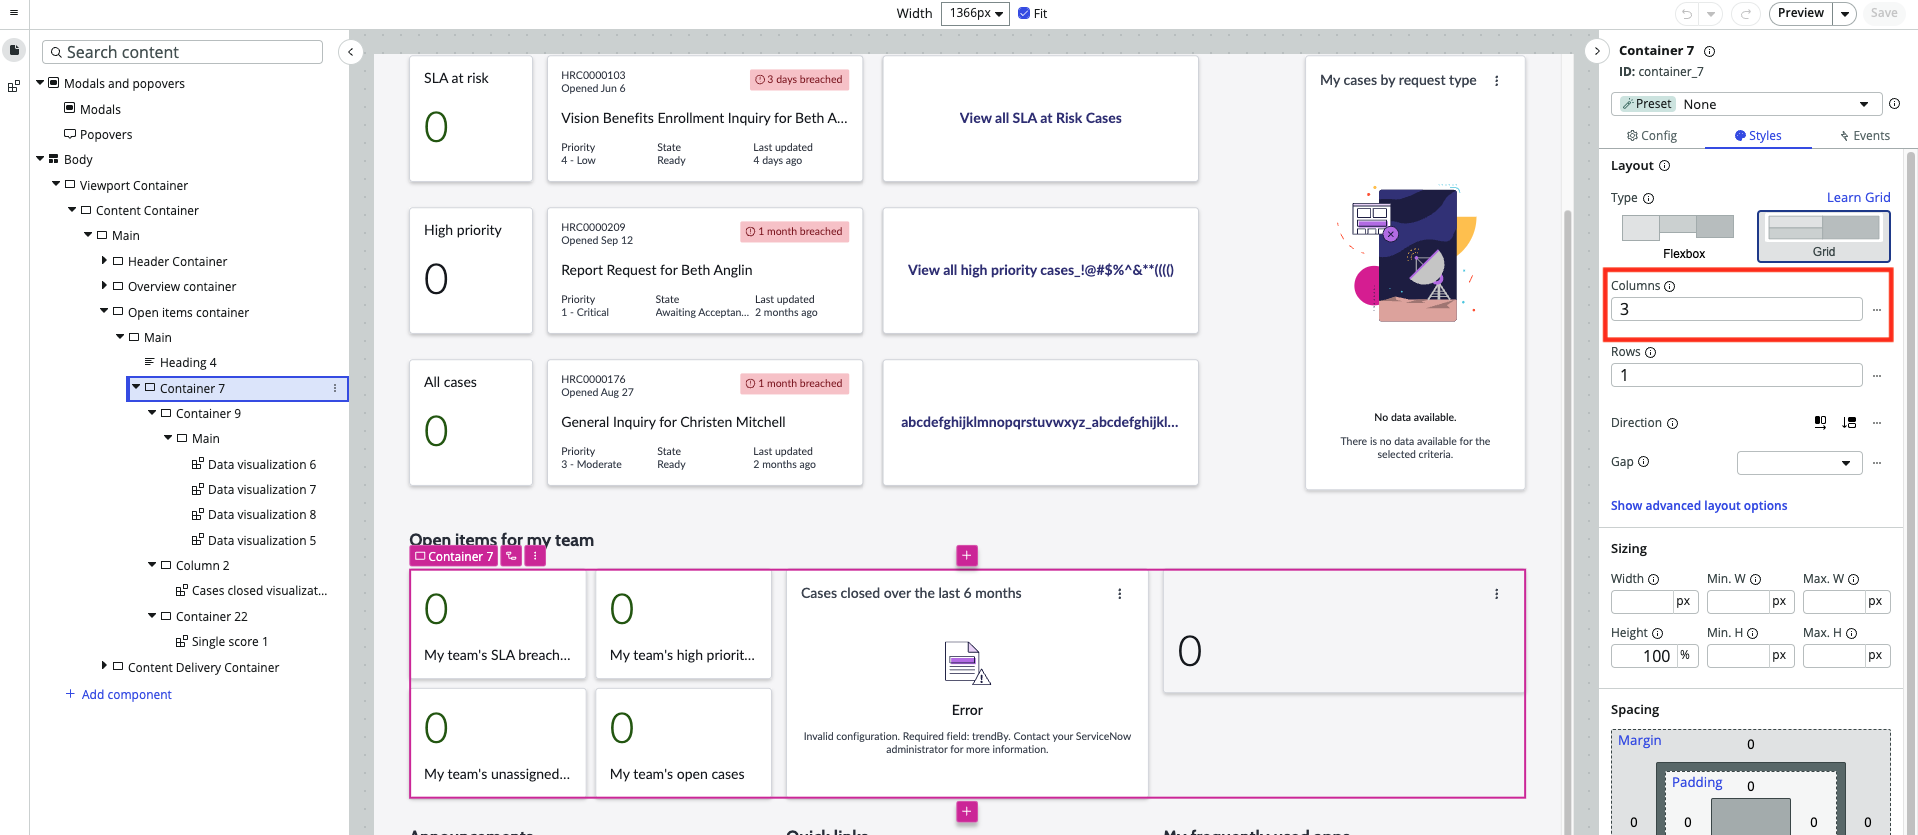
Task: Click the redo arrow in top toolbar
Action: point(1746,13)
